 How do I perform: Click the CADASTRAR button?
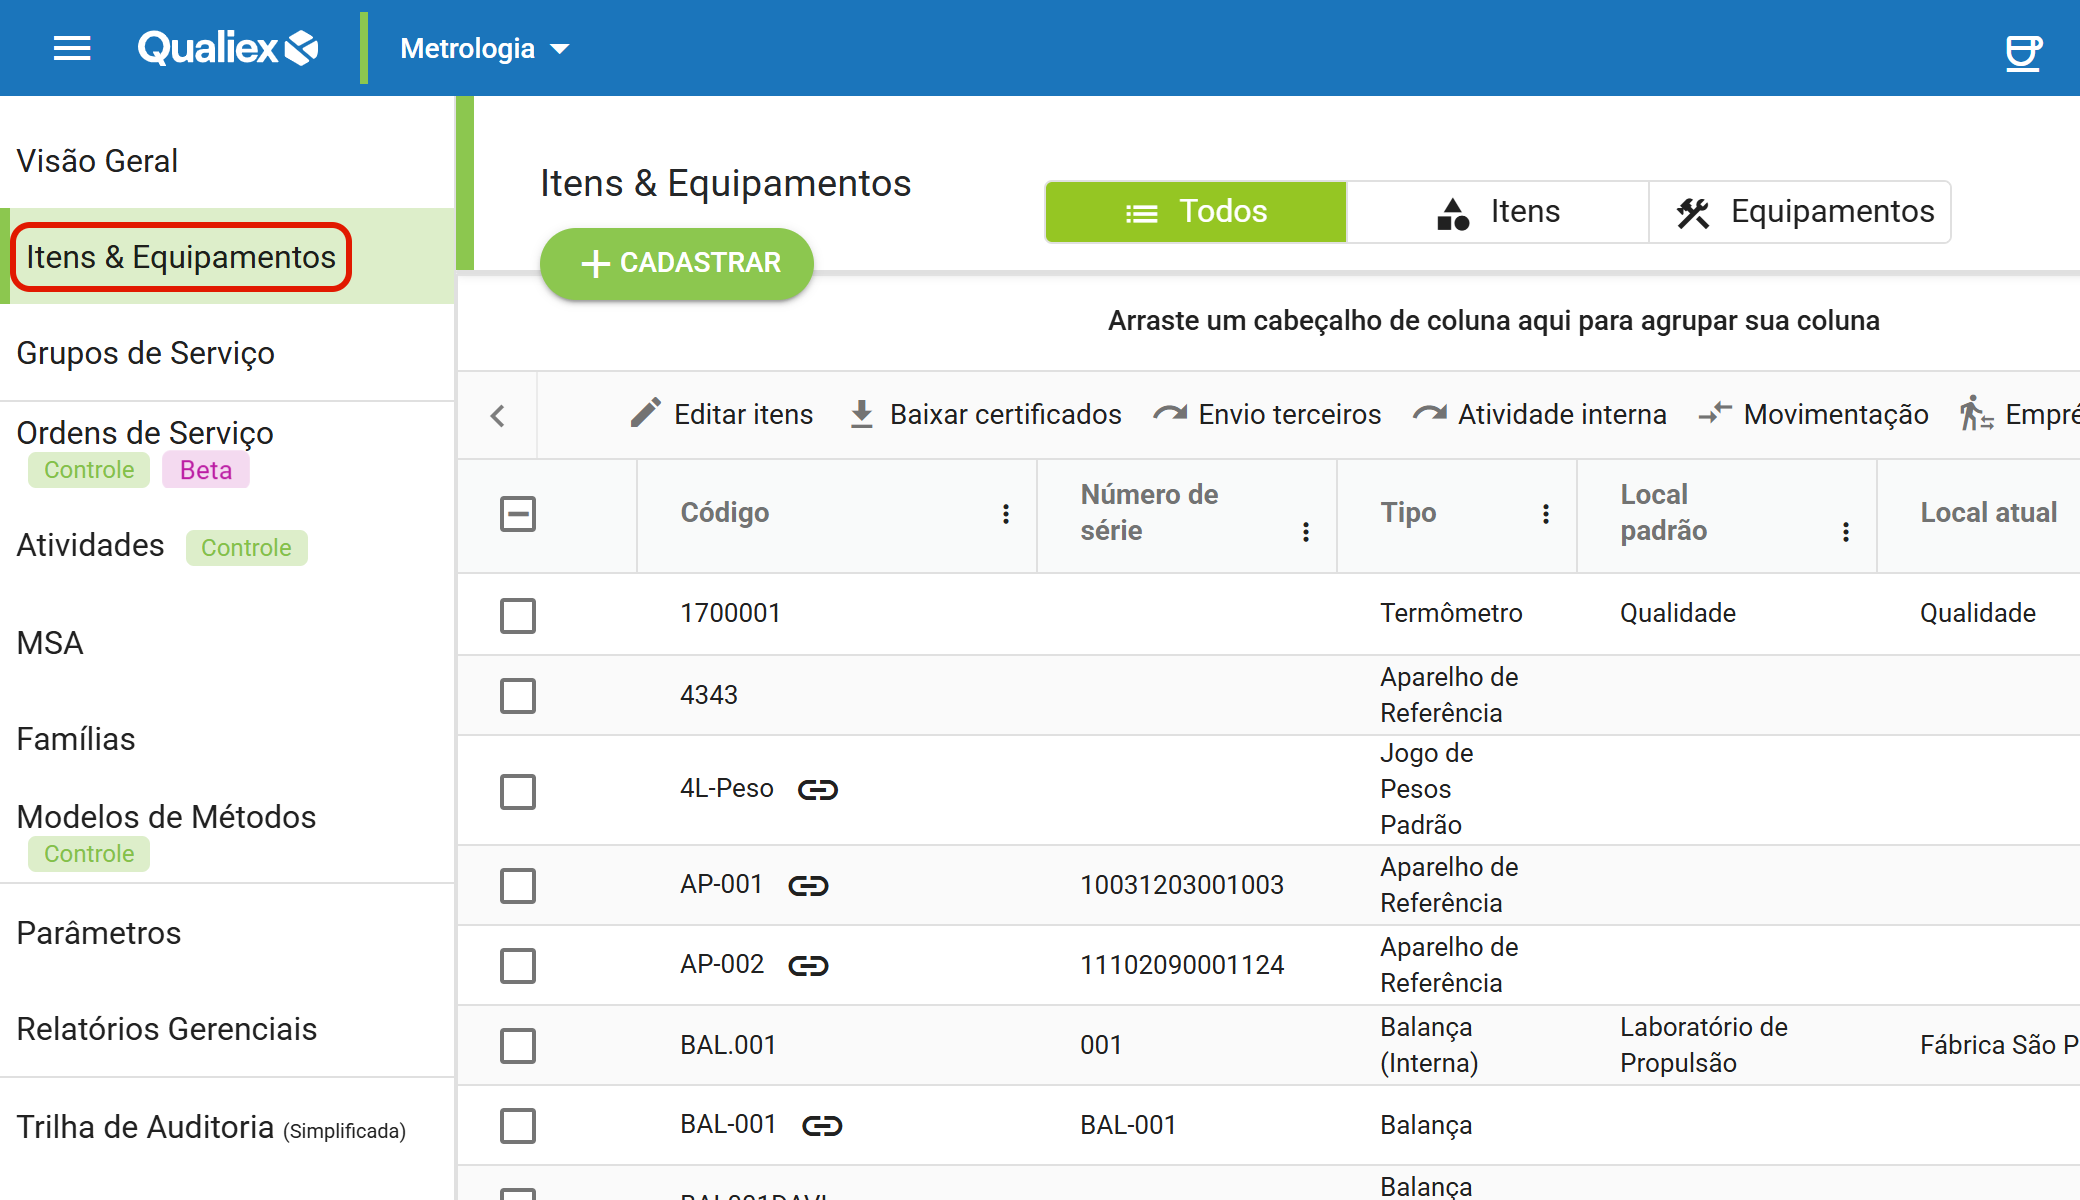click(677, 263)
